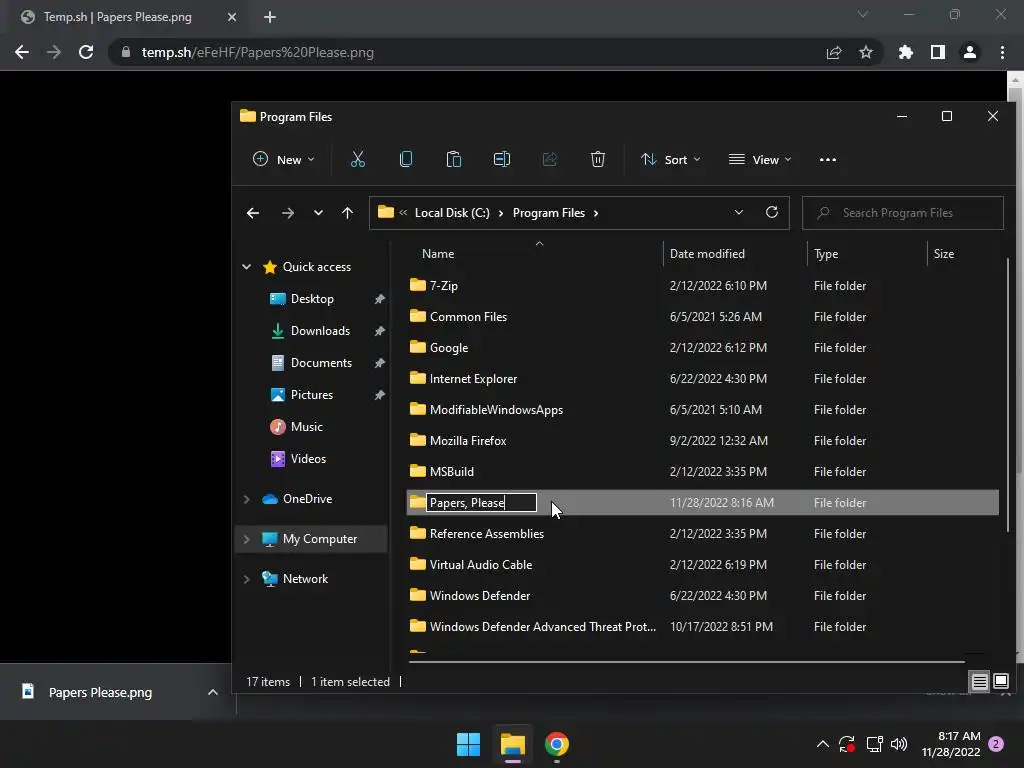Open Windows Start menu
This screenshot has height=768, width=1024.
[468, 744]
